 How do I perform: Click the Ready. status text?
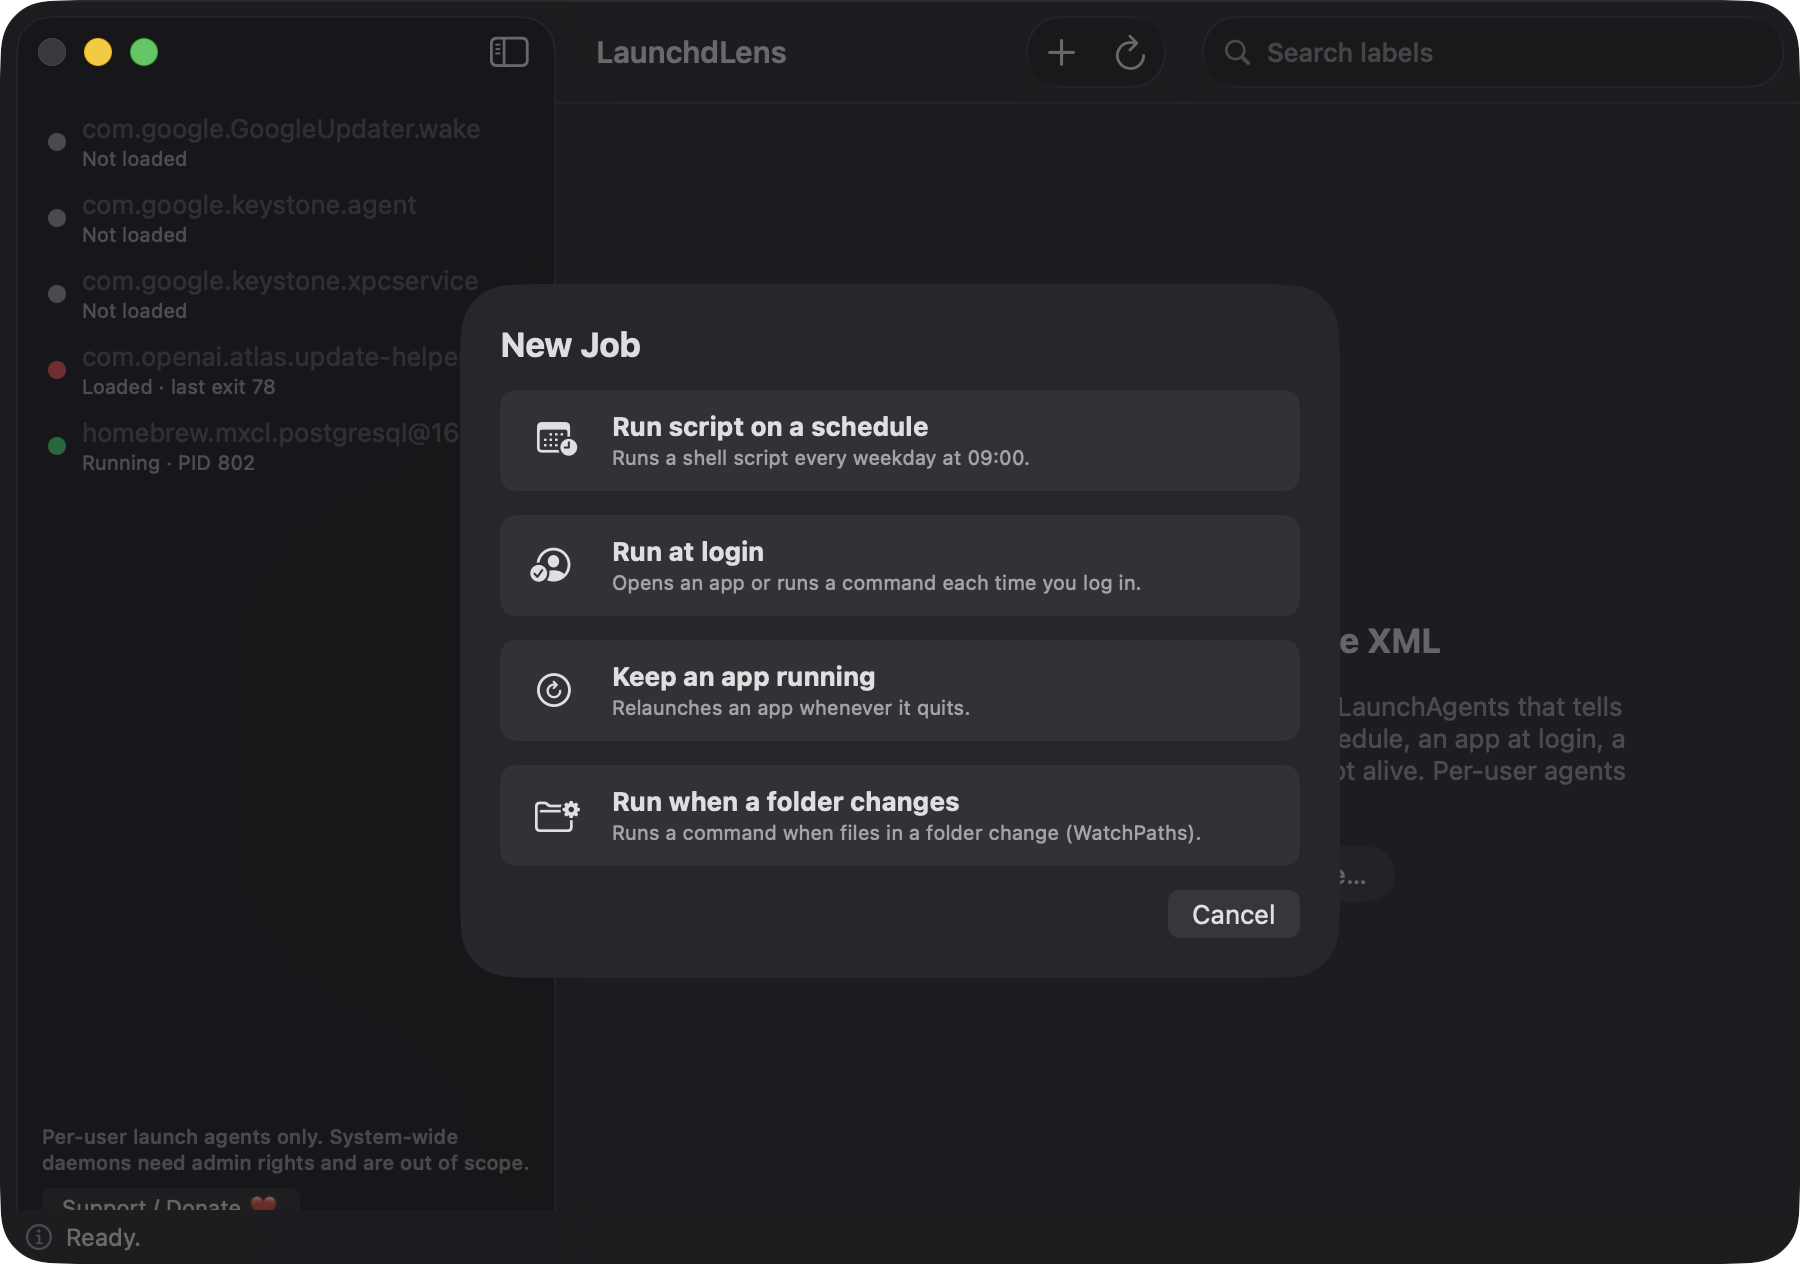click(103, 1237)
